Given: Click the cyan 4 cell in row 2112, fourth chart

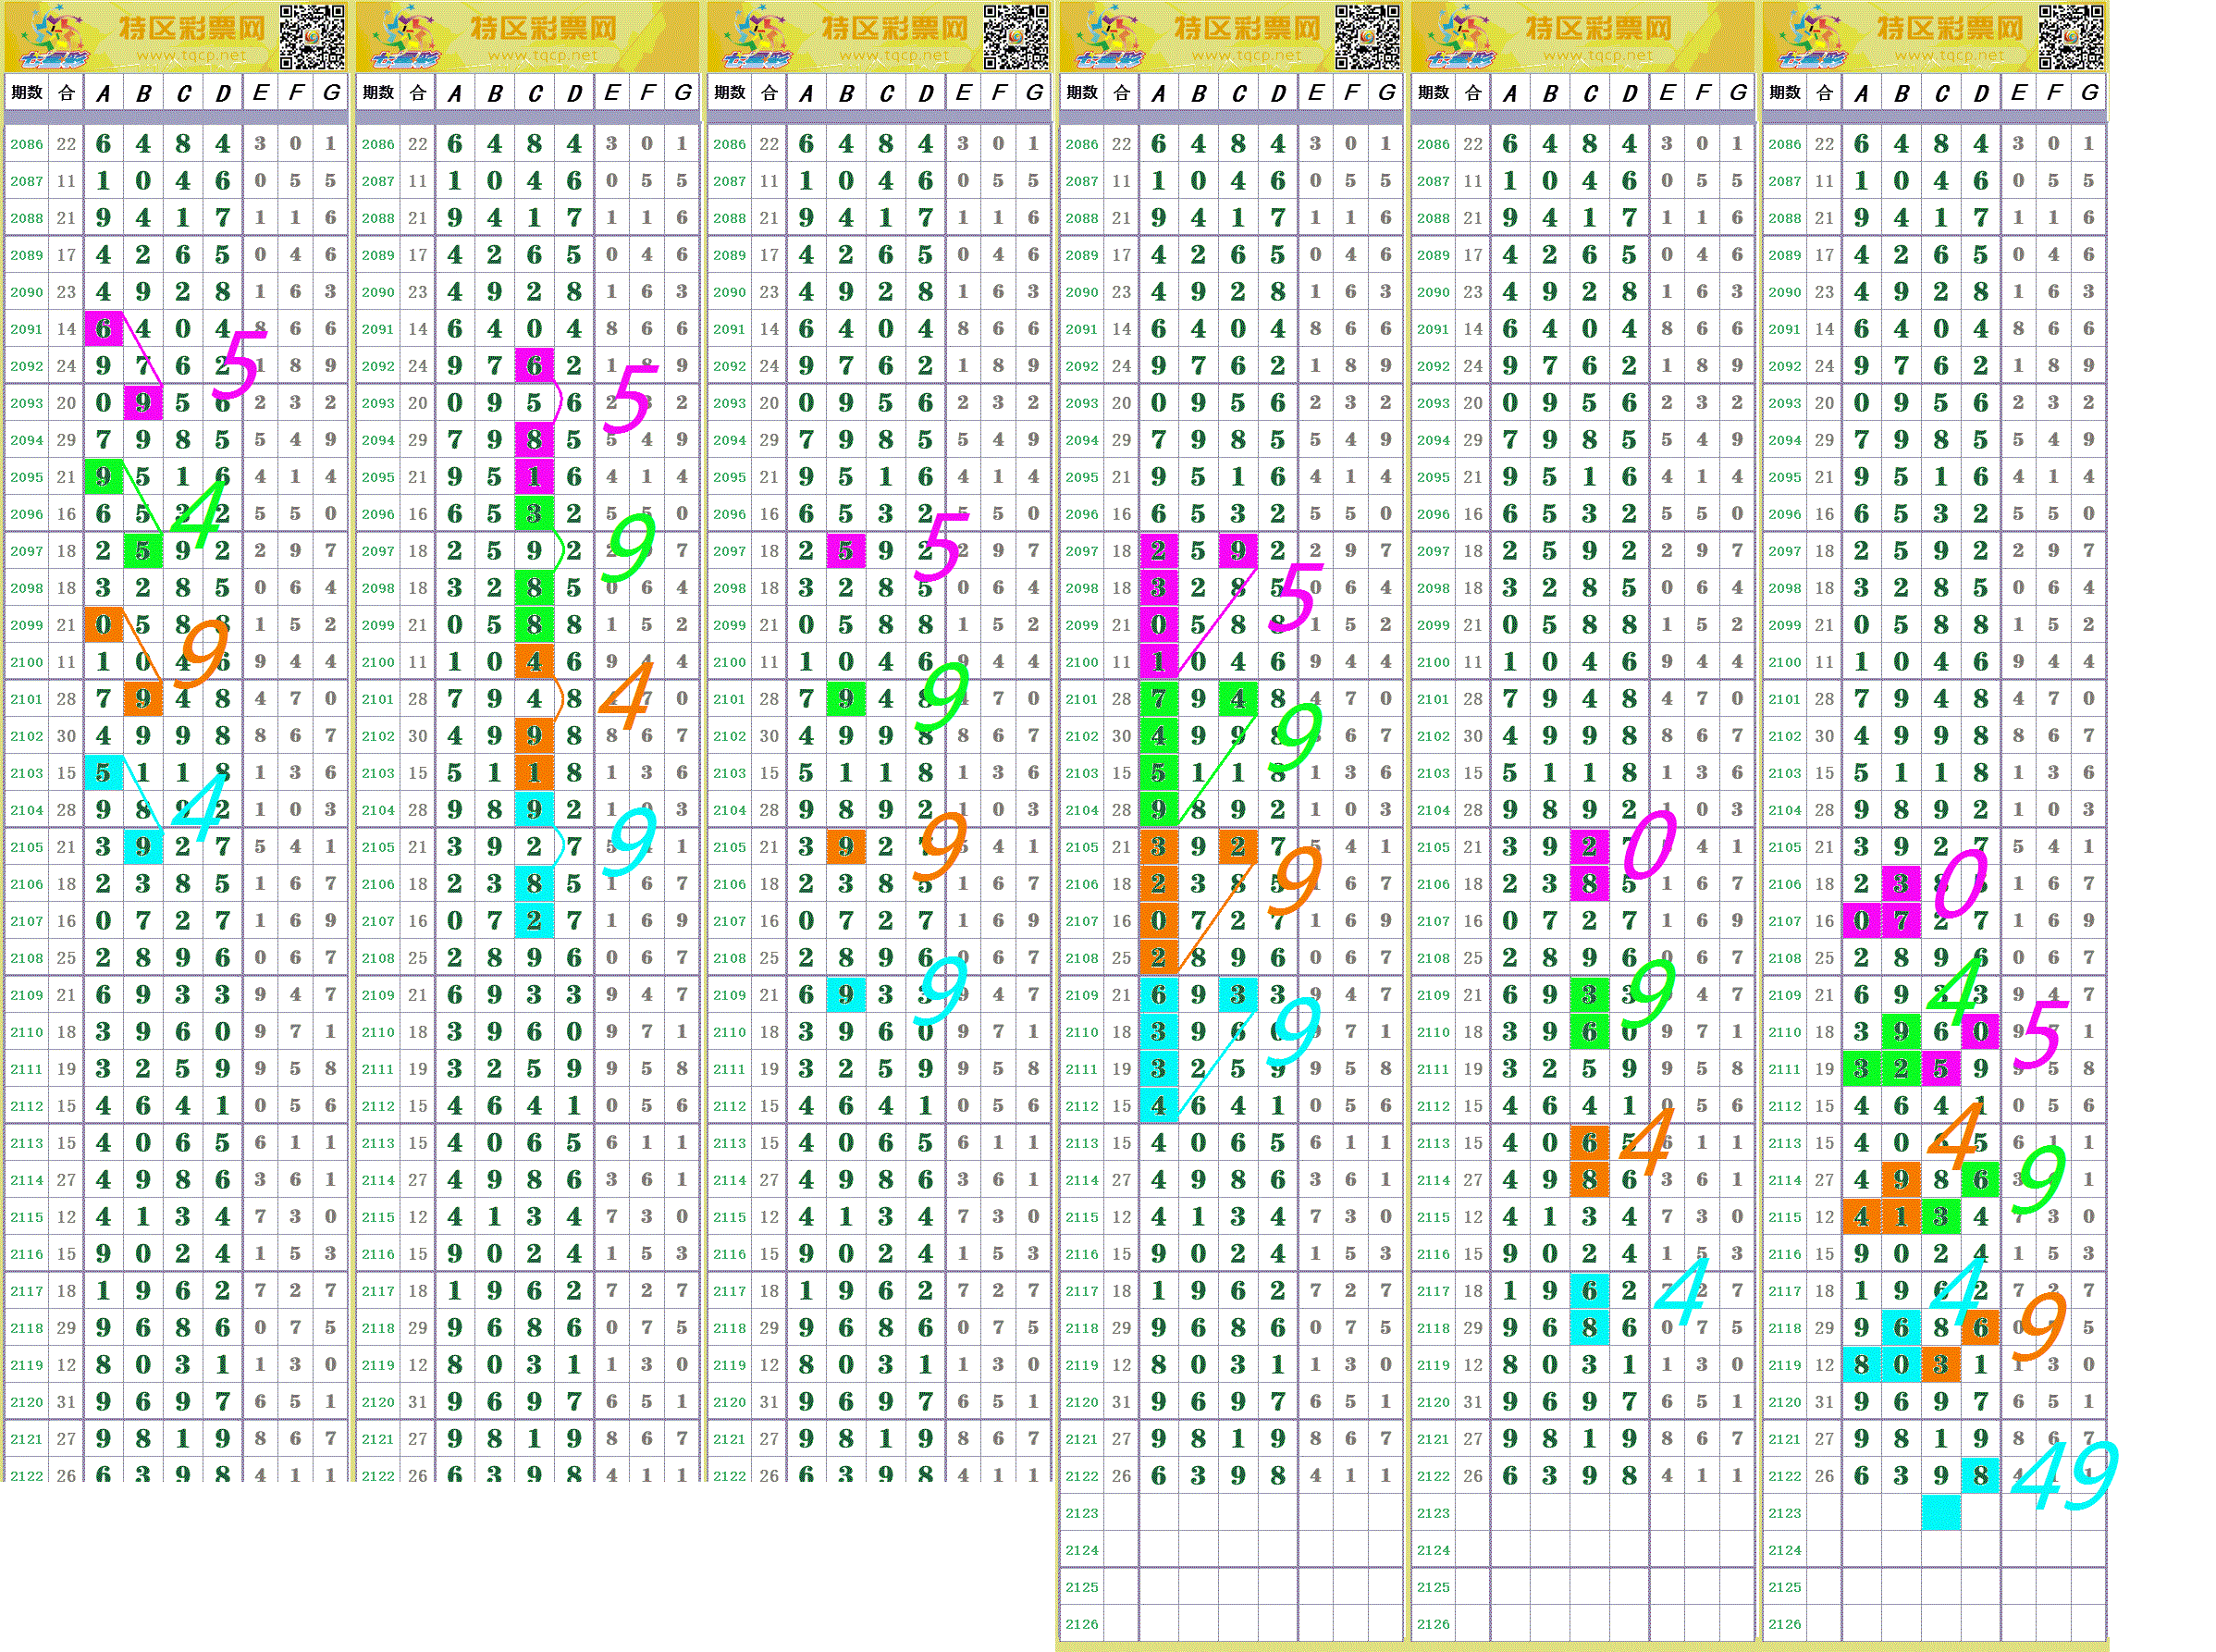Looking at the screenshot, I should click(x=1158, y=1105).
